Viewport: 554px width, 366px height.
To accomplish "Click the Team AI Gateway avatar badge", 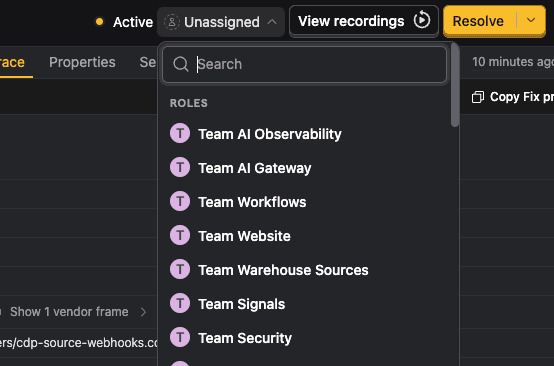I will pyautogui.click(x=180, y=167).
